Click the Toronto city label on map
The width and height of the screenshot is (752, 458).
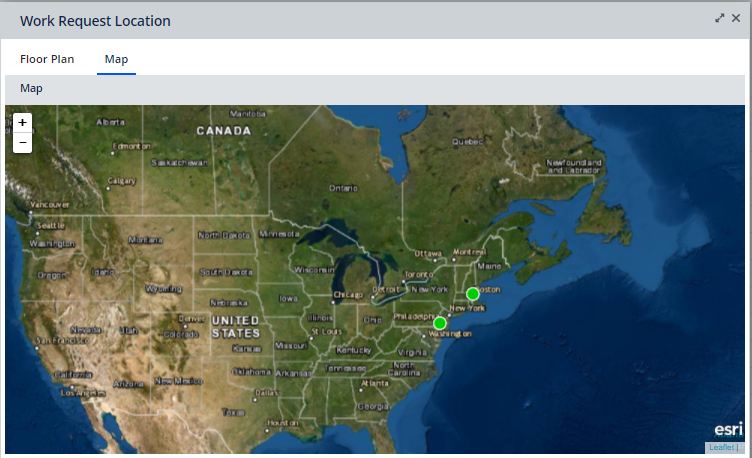click(x=419, y=274)
